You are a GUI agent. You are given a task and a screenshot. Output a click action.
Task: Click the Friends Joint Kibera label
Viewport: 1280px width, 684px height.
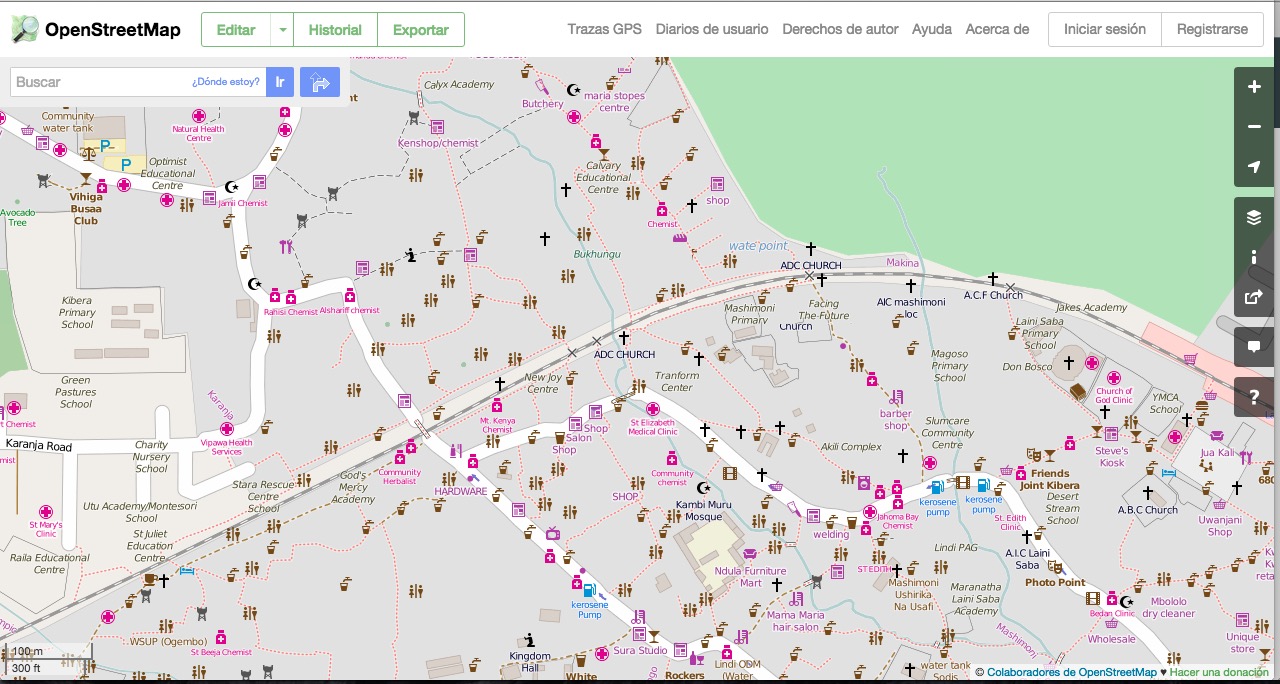tap(1050, 479)
